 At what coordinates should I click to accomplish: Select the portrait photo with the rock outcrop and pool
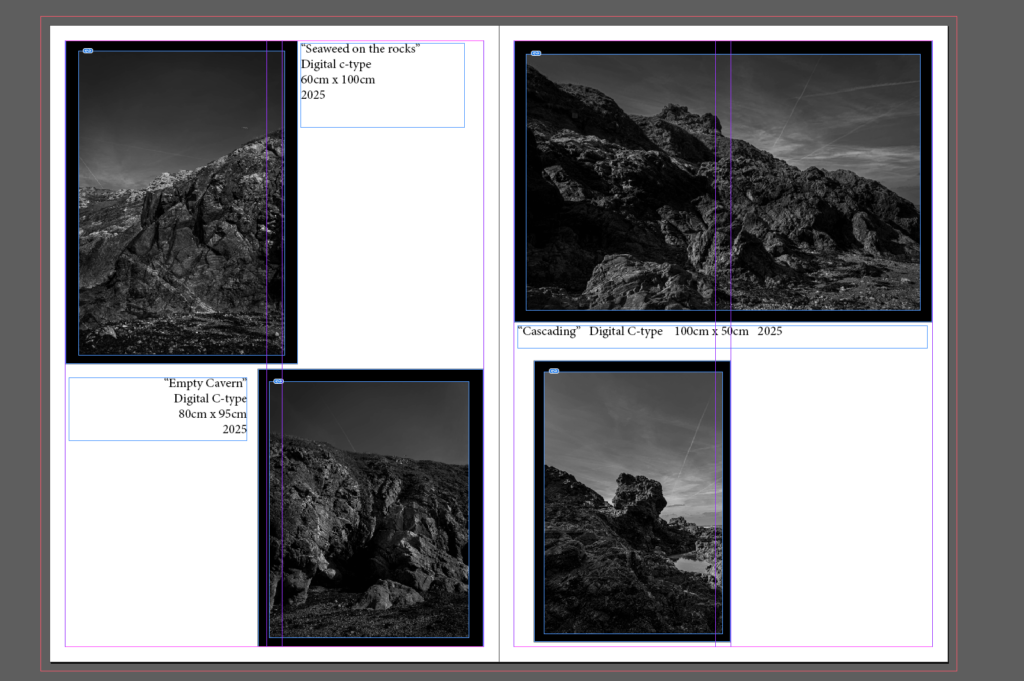point(632,501)
